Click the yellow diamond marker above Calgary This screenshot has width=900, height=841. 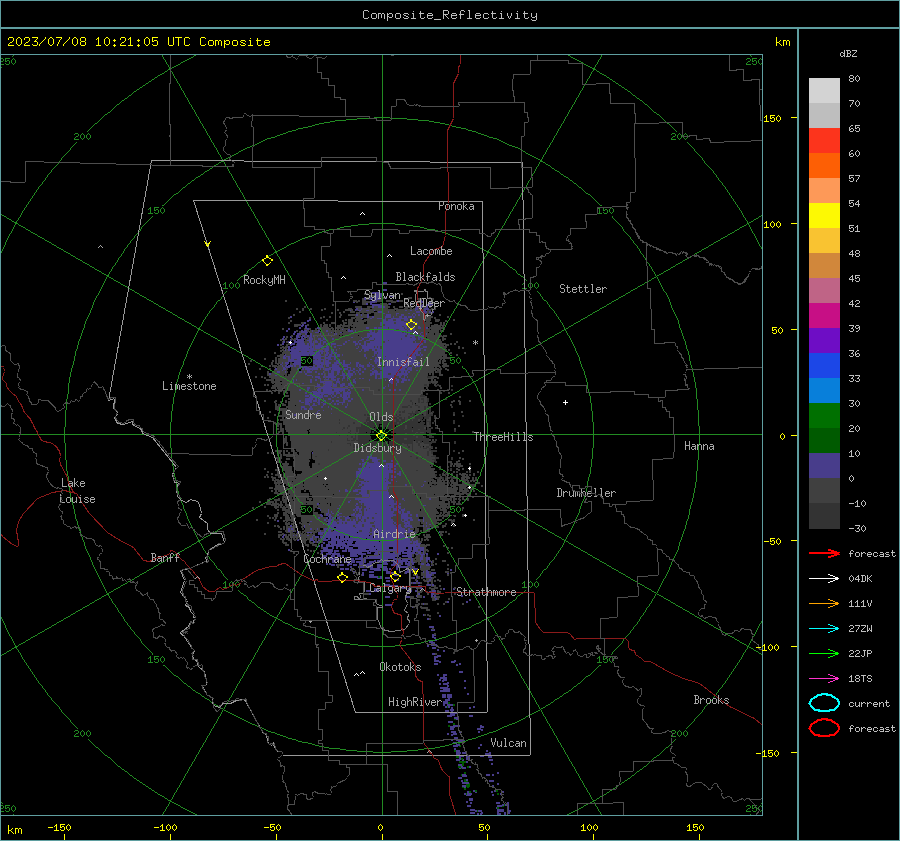click(x=395, y=576)
